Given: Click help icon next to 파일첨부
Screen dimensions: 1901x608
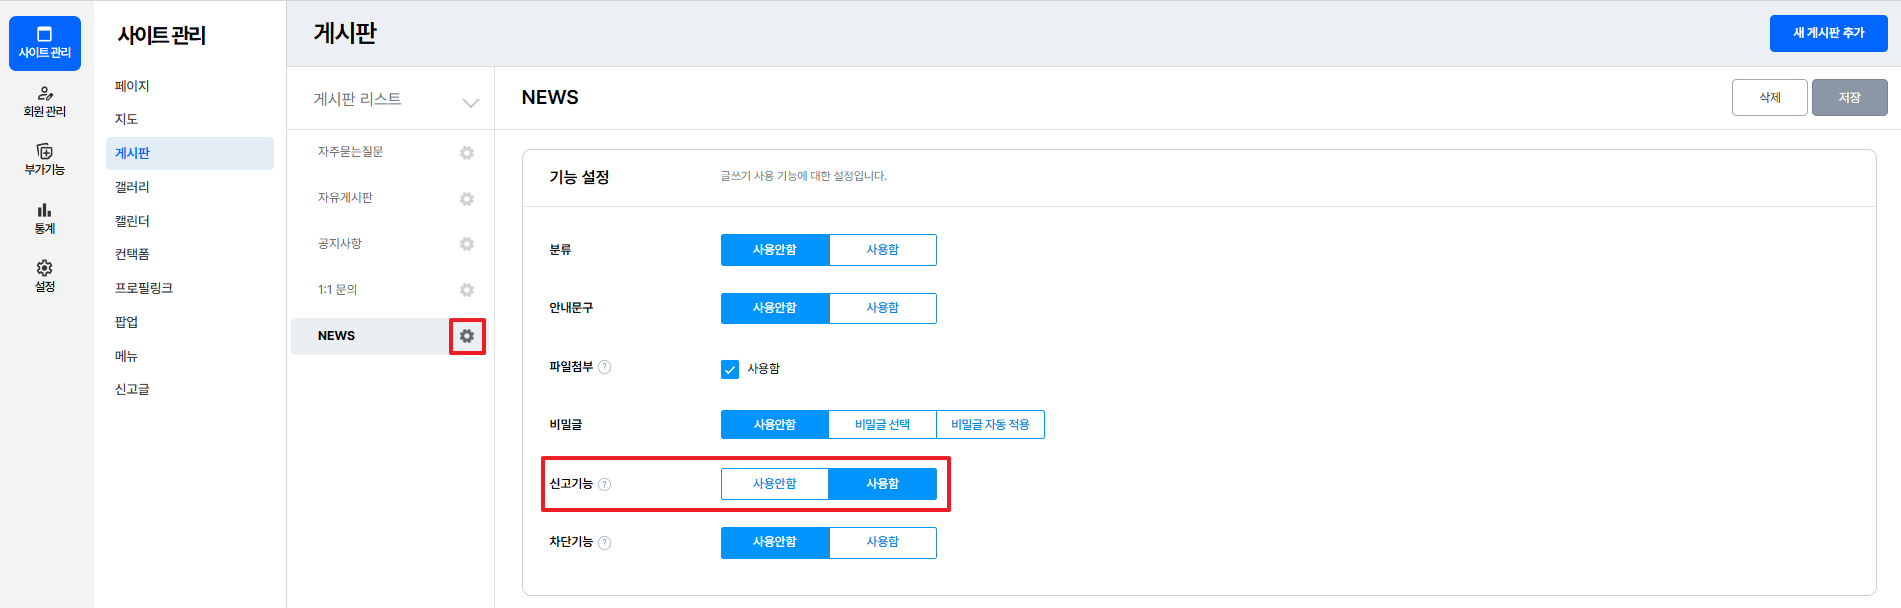Looking at the screenshot, I should [604, 367].
